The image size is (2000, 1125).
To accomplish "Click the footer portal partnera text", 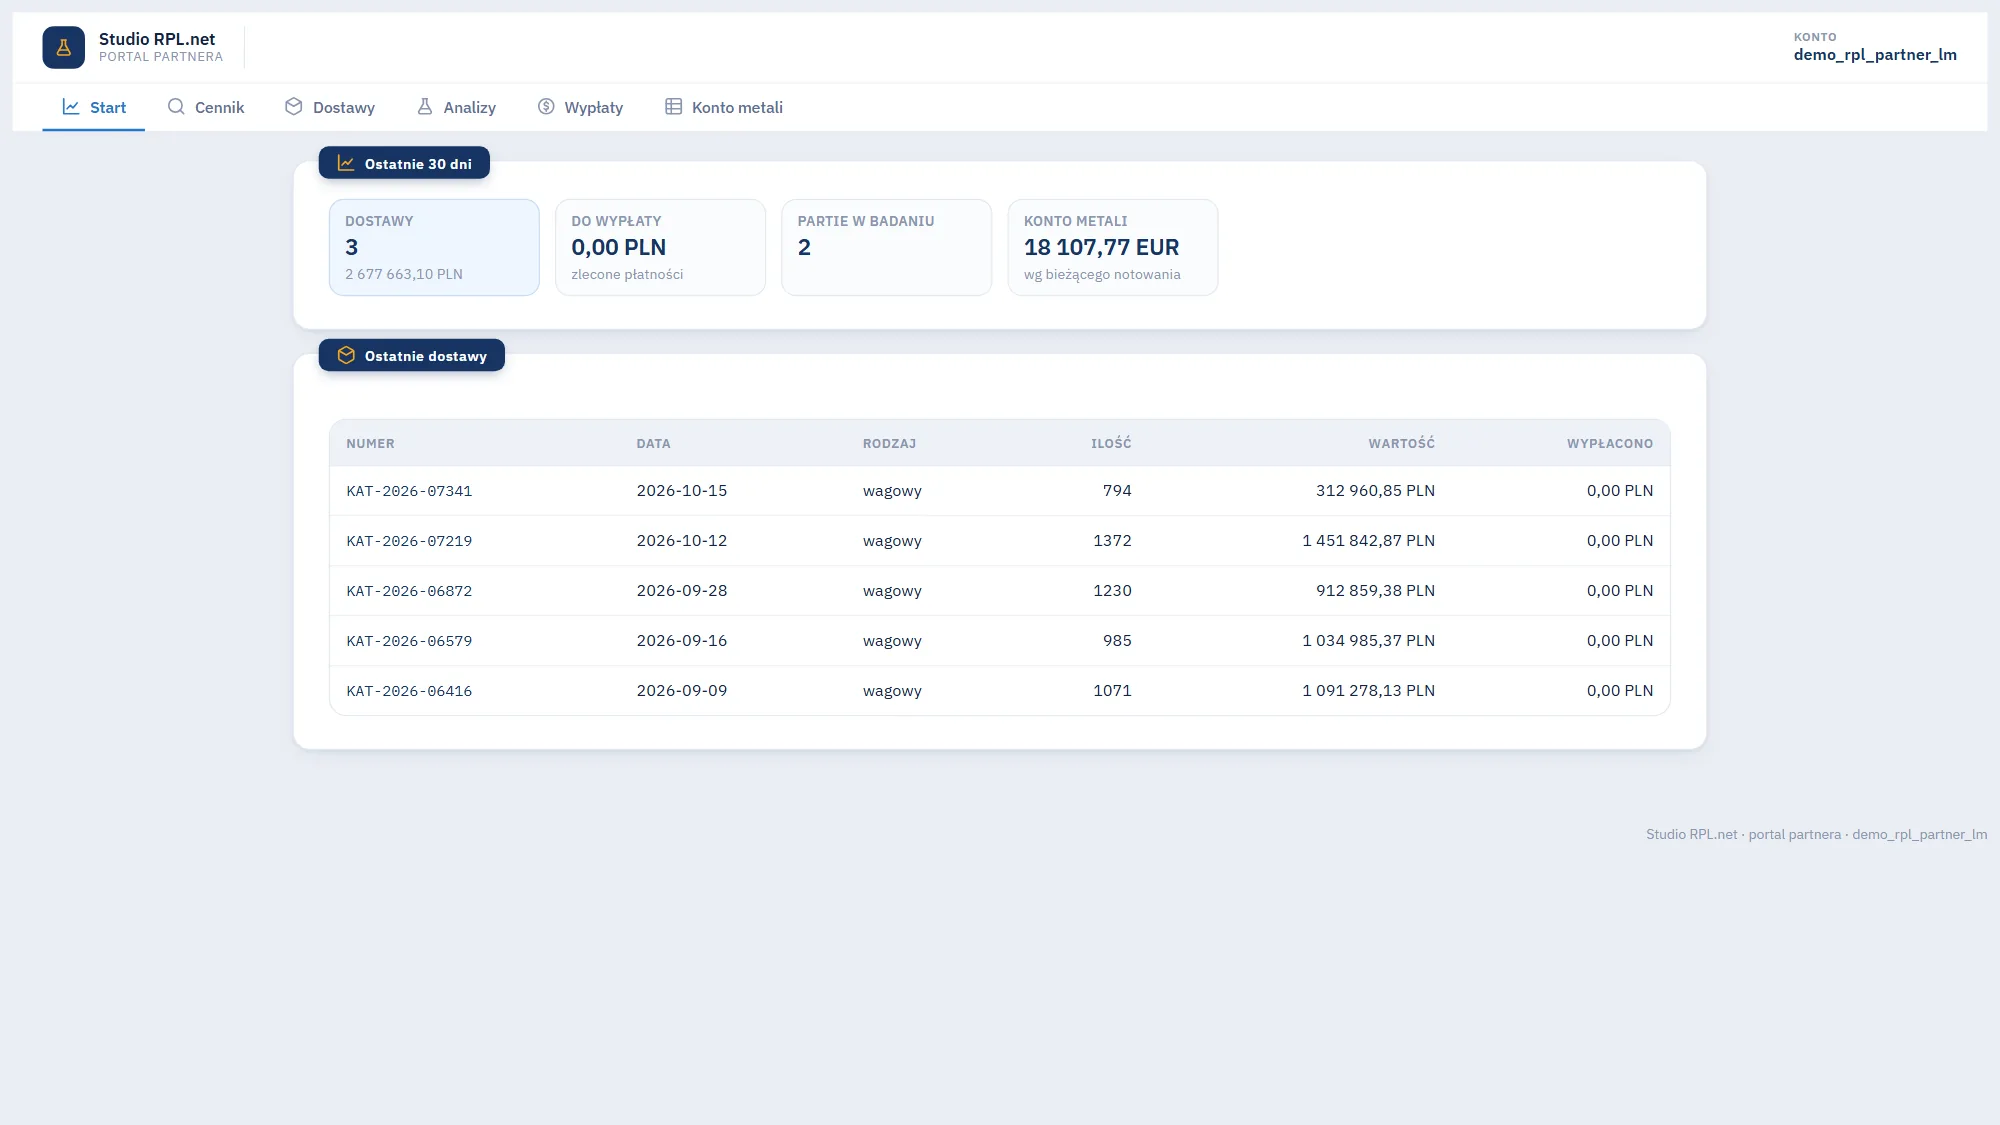I will click(1794, 834).
